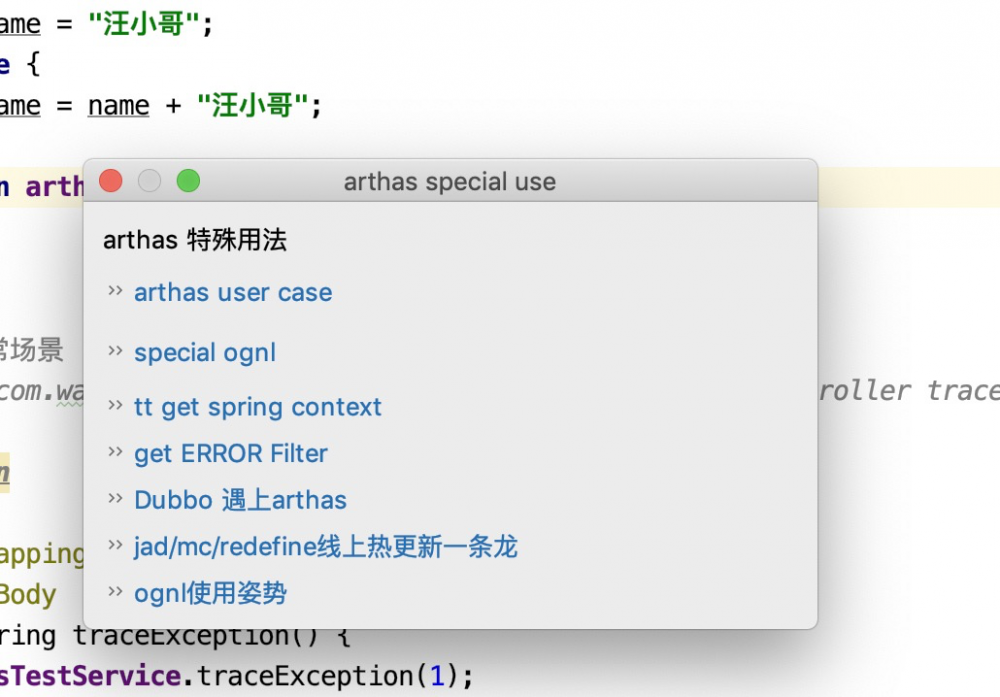The height and width of the screenshot is (697, 1000).
Task: Click chevron icon next to "tt get spring context"
Action: pos(116,406)
